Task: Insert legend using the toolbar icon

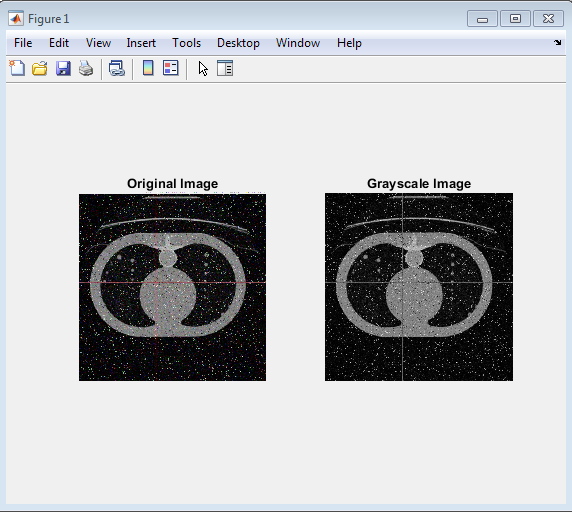Action: [171, 68]
